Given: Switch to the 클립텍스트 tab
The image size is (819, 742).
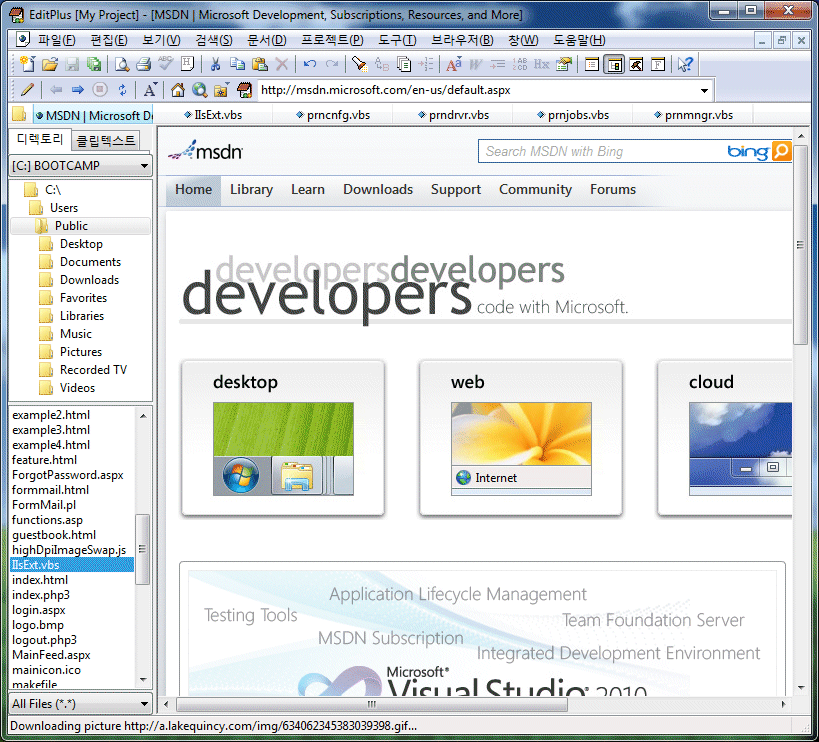Looking at the screenshot, I should (x=106, y=140).
